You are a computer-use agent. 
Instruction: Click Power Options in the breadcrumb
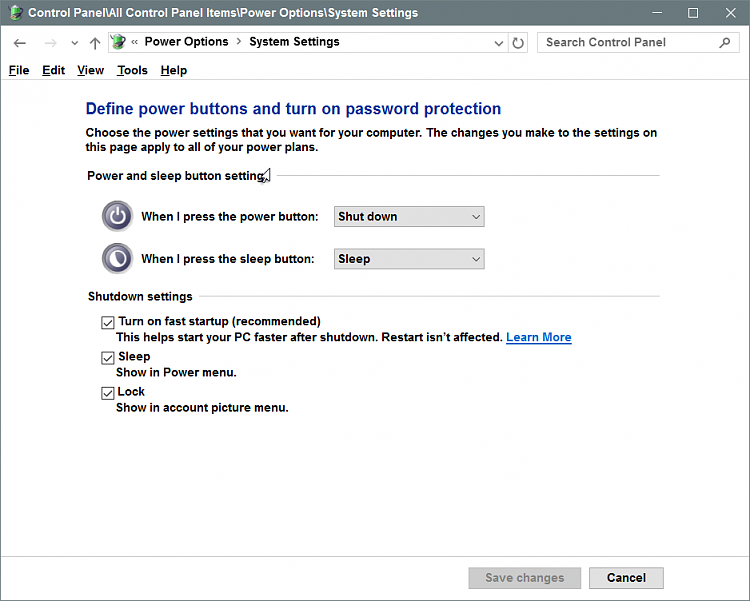187,42
